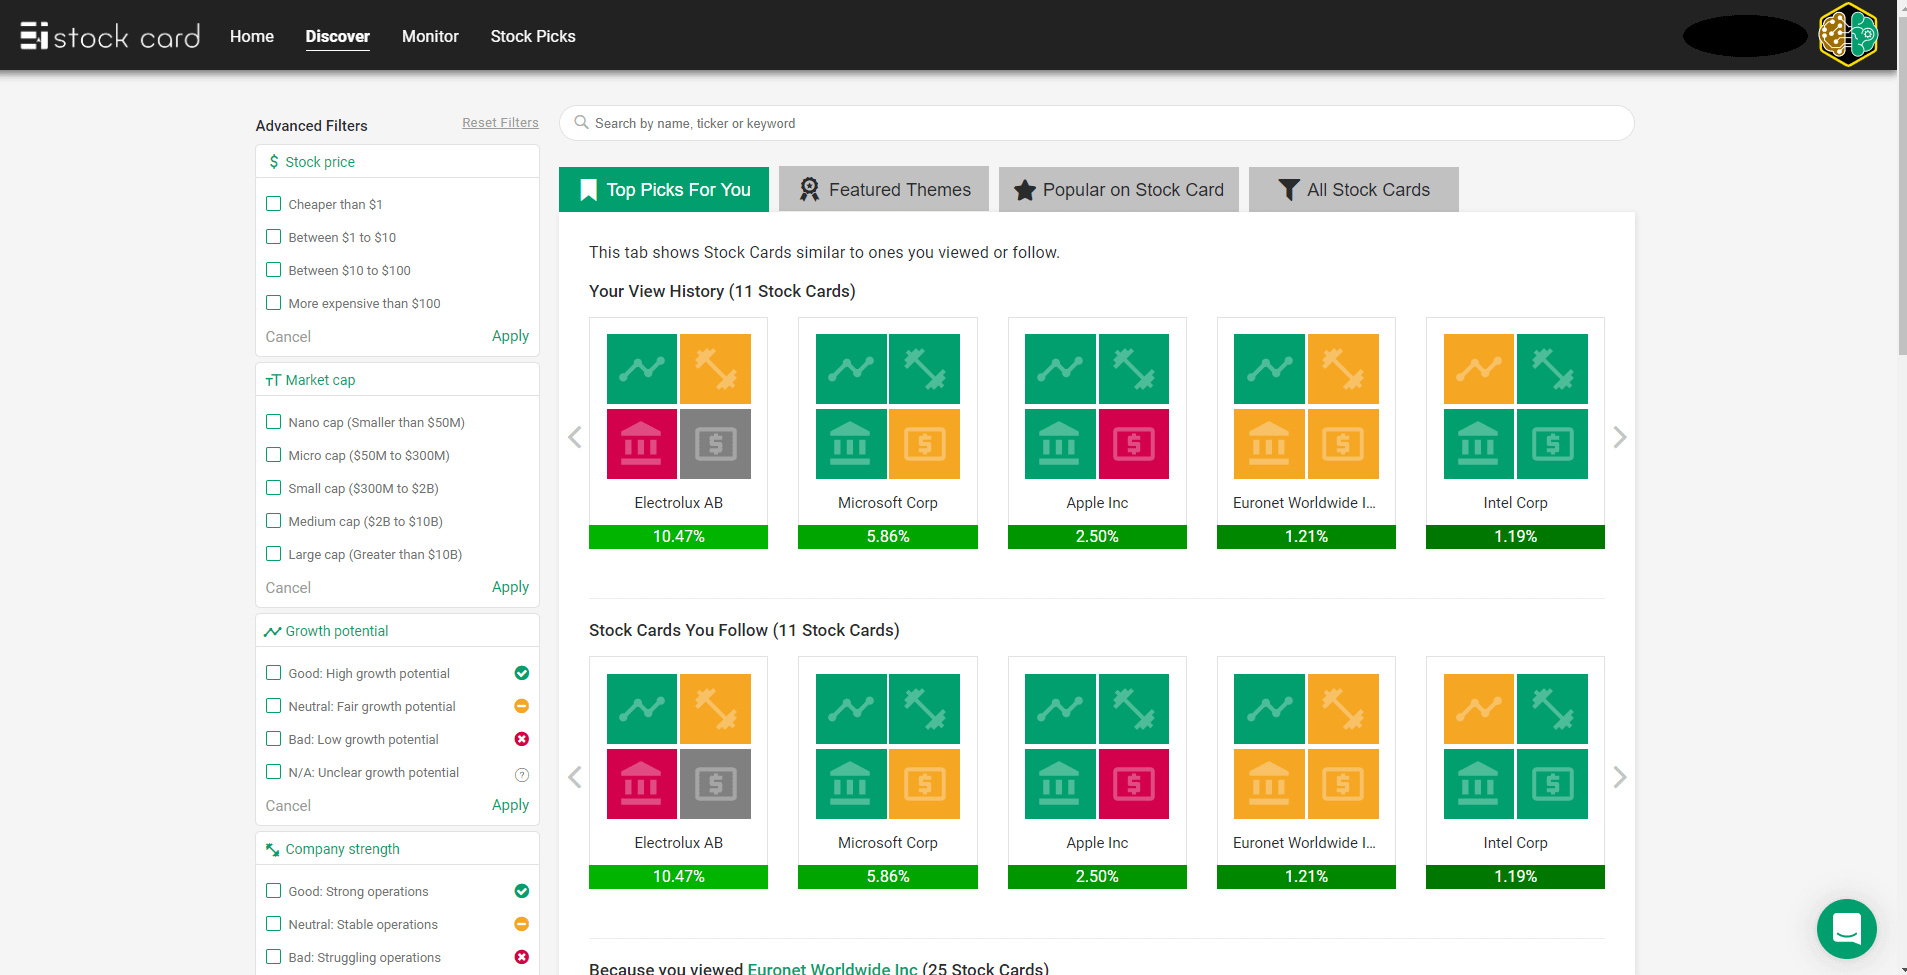This screenshot has height=975, width=1907.
Task: Check 'More expensive than $100' filter
Action: click(x=273, y=303)
